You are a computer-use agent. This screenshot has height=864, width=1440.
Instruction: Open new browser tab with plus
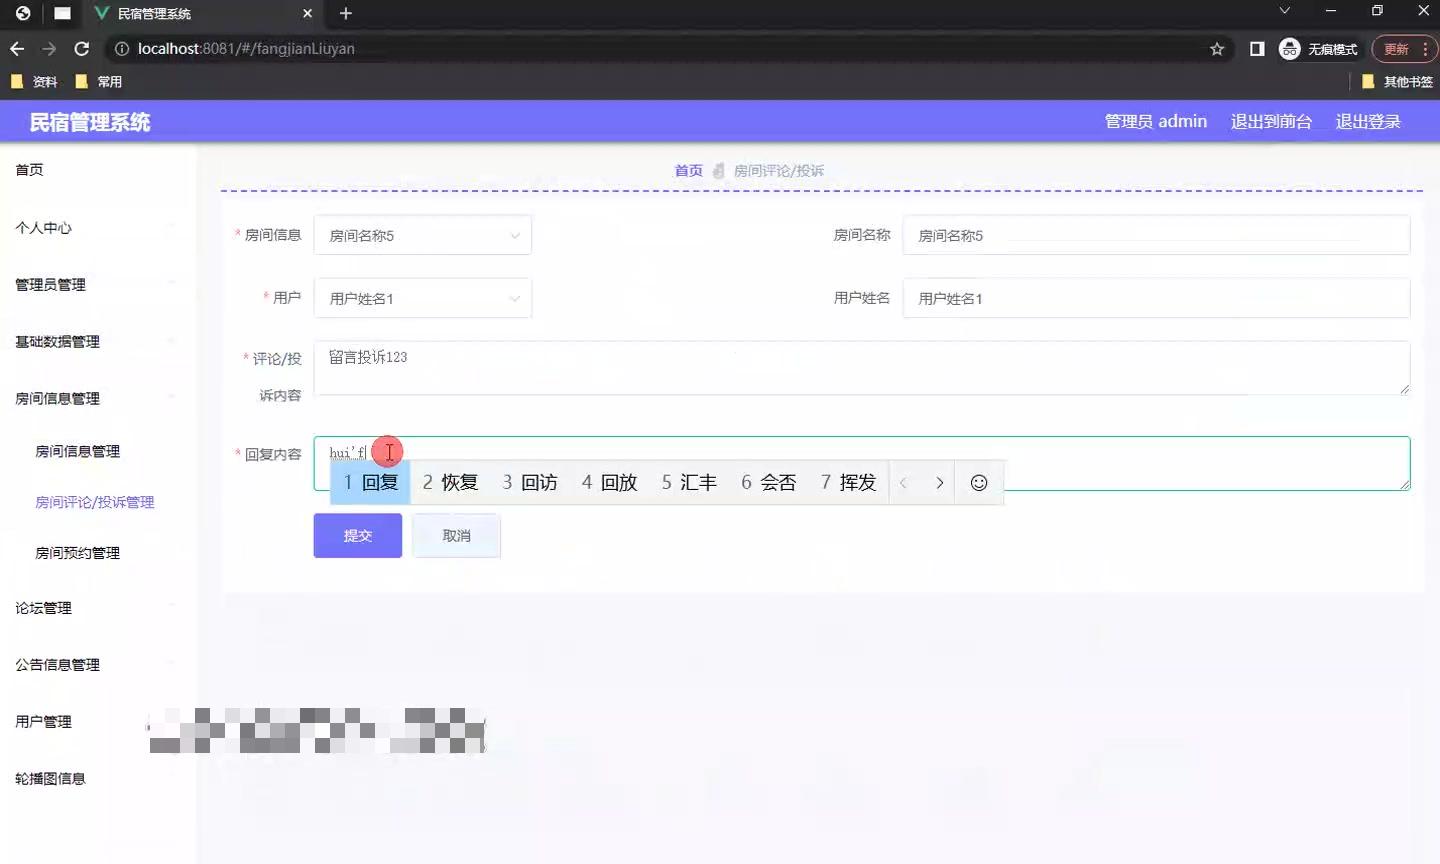click(x=346, y=13)
